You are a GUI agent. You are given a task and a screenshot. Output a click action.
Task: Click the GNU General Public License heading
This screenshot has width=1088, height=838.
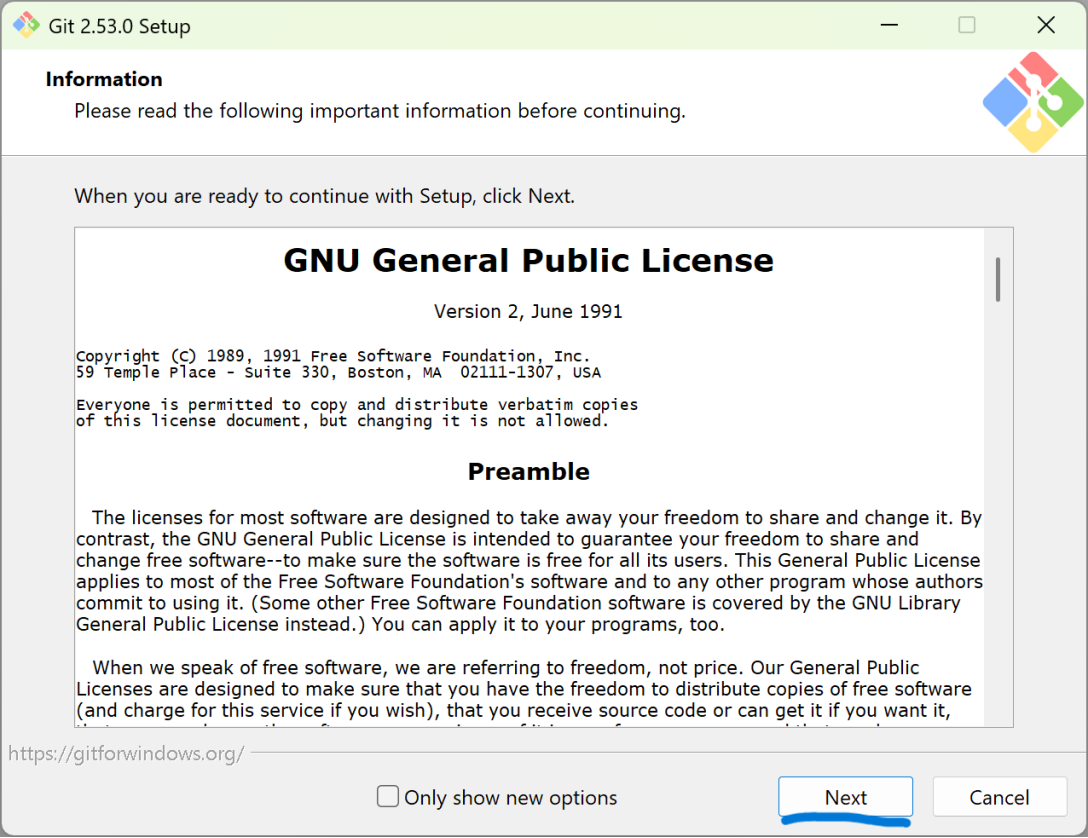click(528, 261)
